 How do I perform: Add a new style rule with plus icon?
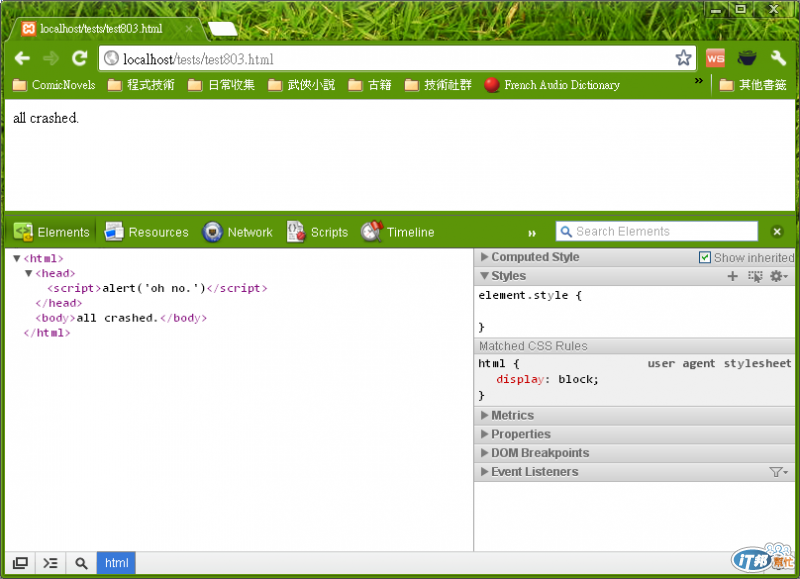click(x=732, y=276)
